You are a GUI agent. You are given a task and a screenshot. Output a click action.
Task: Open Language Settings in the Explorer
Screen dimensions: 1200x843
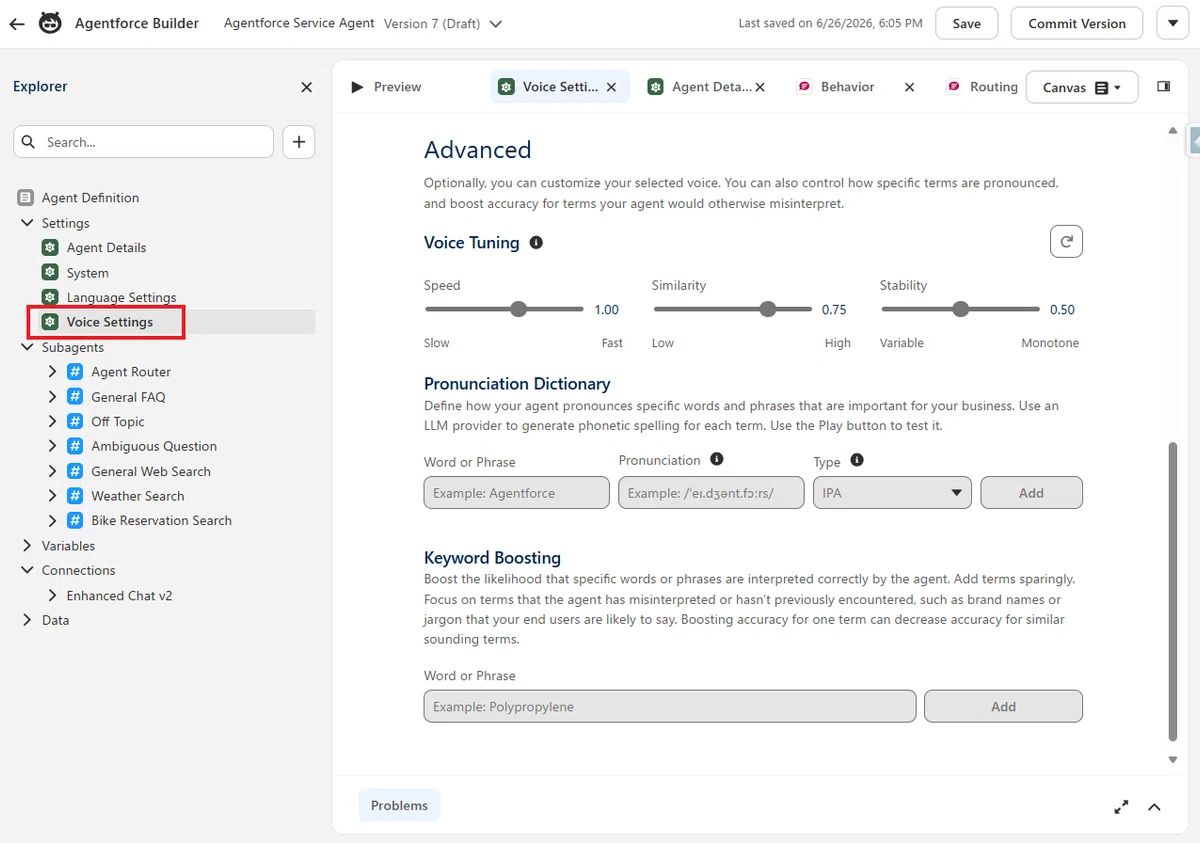(x=121, y=297)
